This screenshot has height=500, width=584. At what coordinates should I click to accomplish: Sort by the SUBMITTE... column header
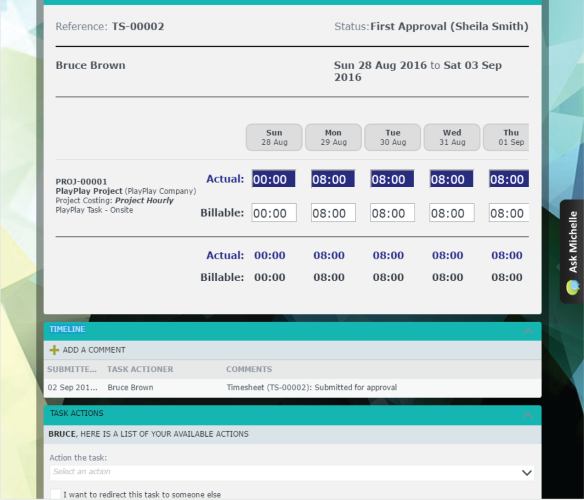(x=72, y=369)
